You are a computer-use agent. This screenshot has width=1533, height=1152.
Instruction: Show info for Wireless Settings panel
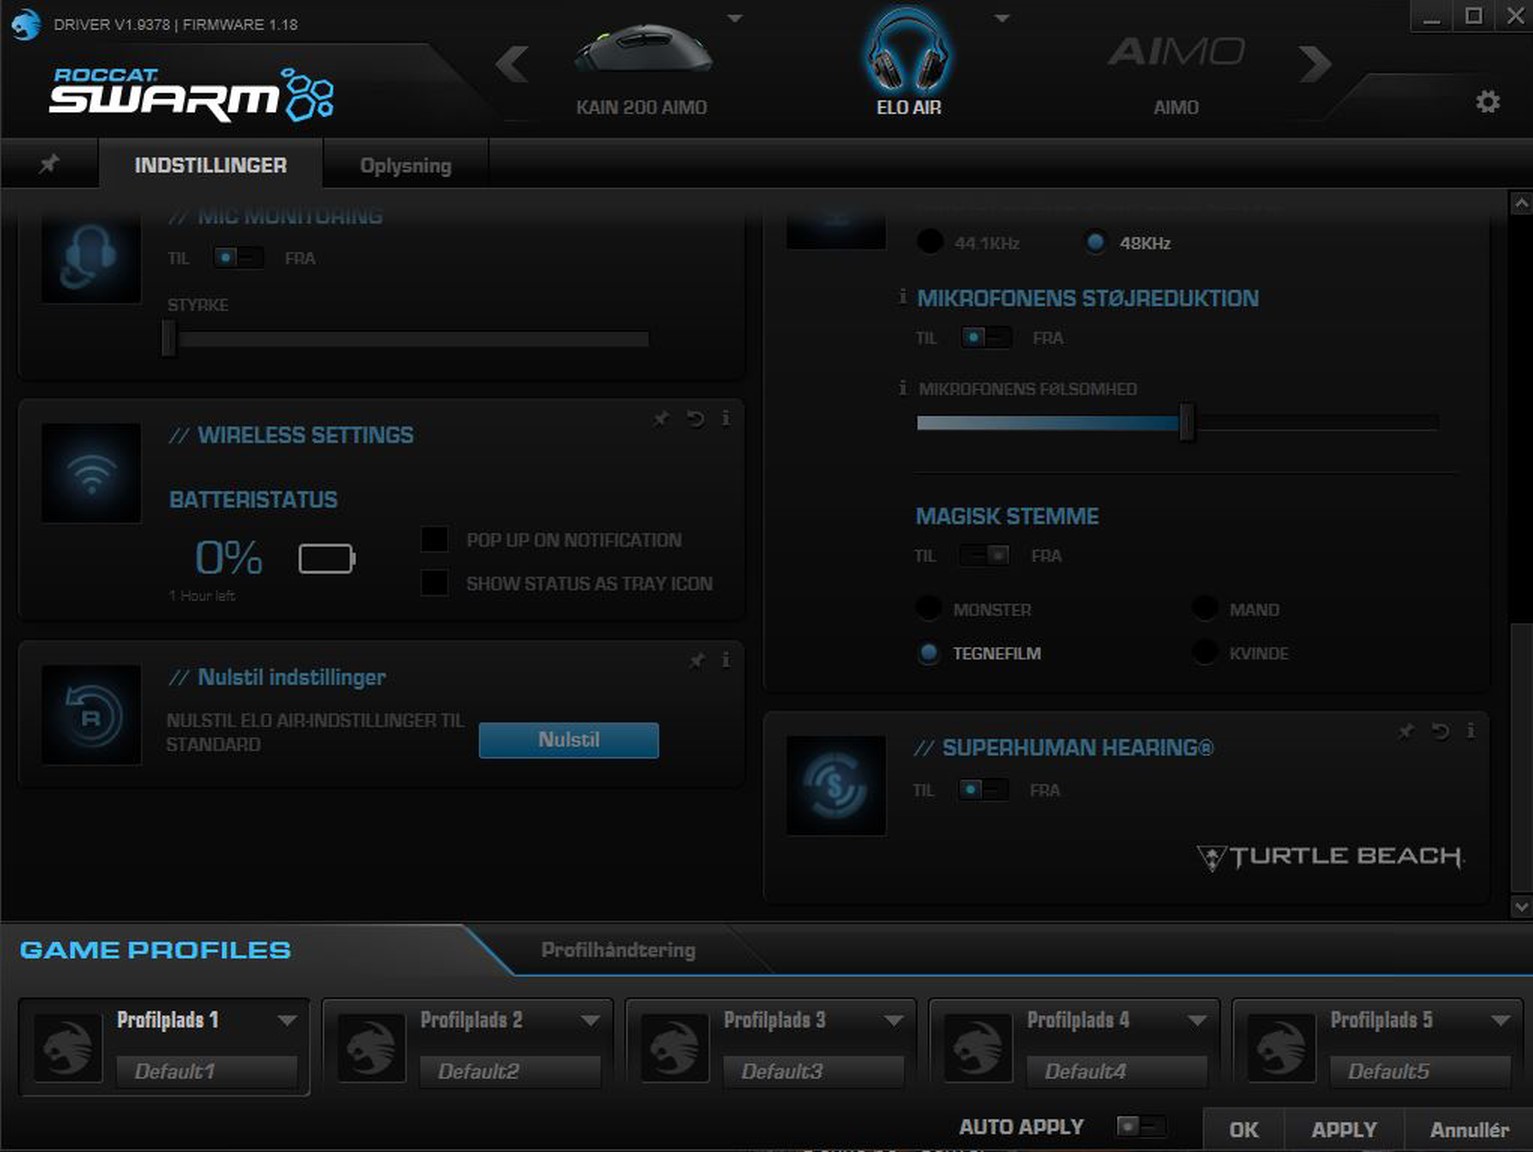[x=726, y=418]
